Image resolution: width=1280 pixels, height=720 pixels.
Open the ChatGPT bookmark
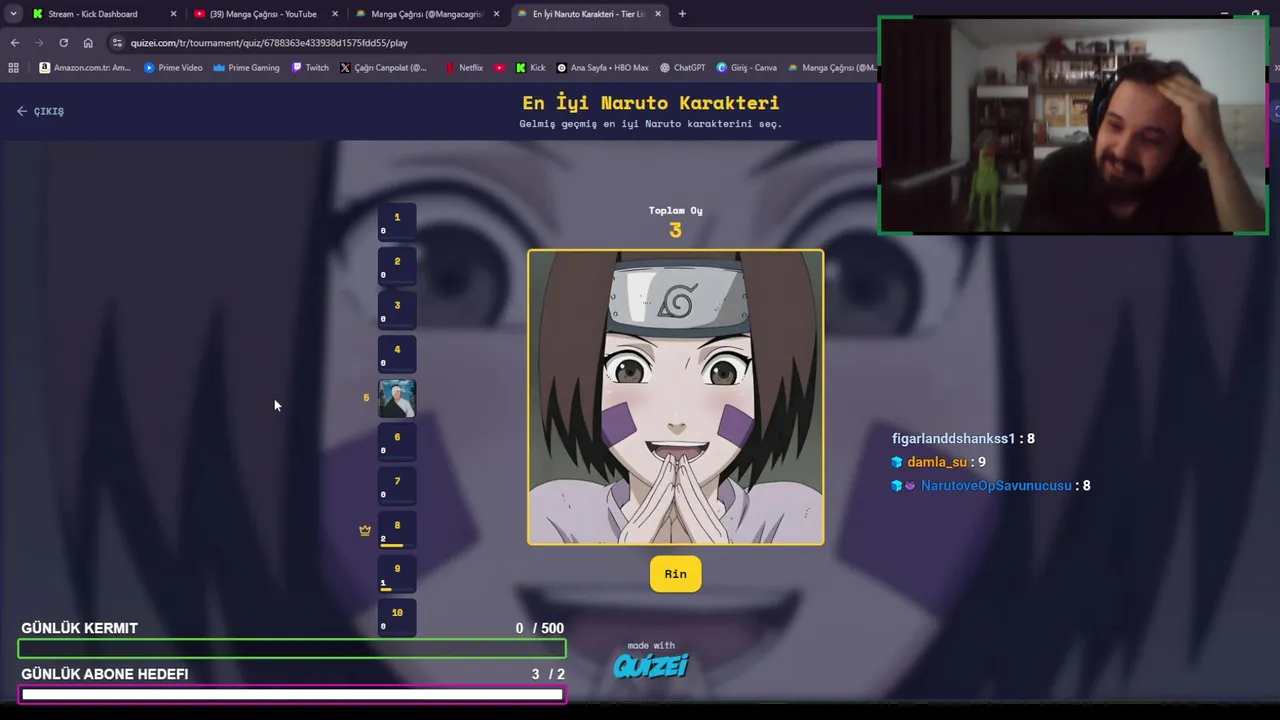tap(682, 68)
